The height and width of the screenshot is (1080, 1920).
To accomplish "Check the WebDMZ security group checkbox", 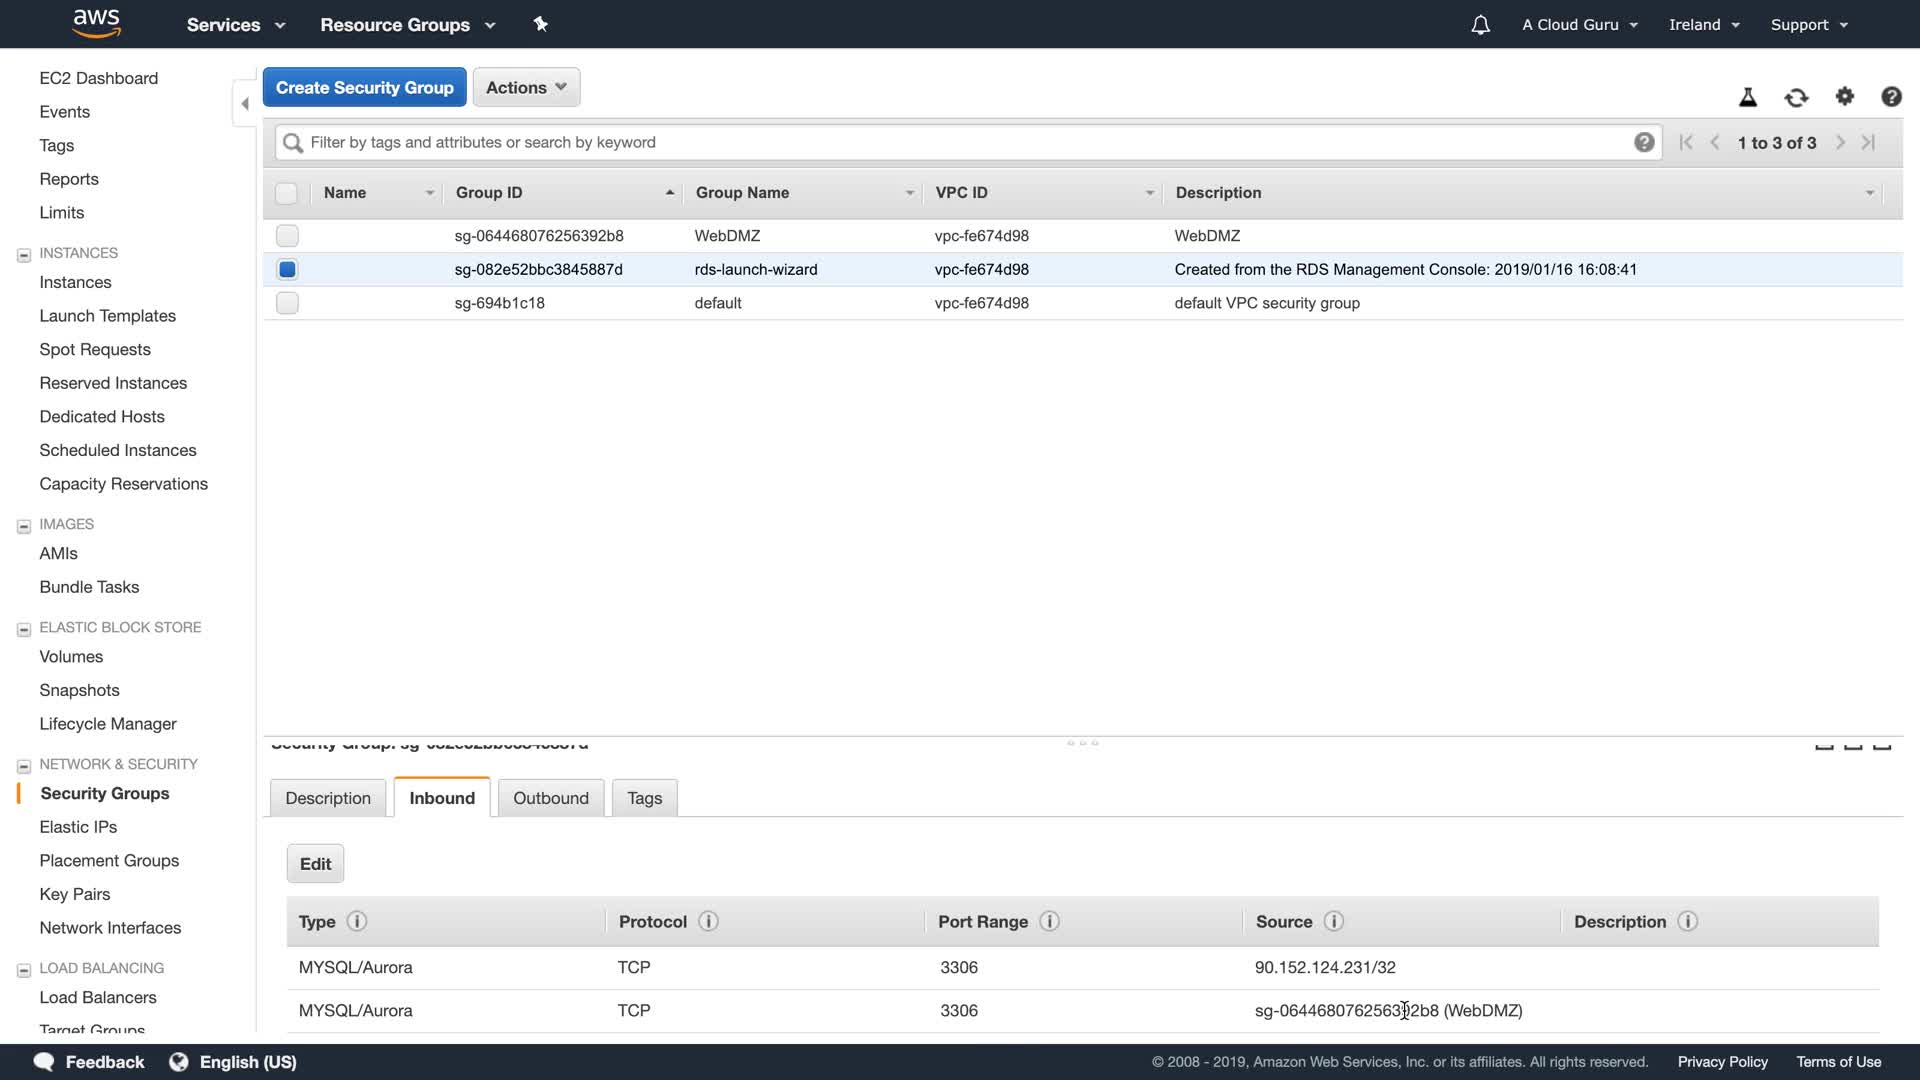I will point(287,236).
